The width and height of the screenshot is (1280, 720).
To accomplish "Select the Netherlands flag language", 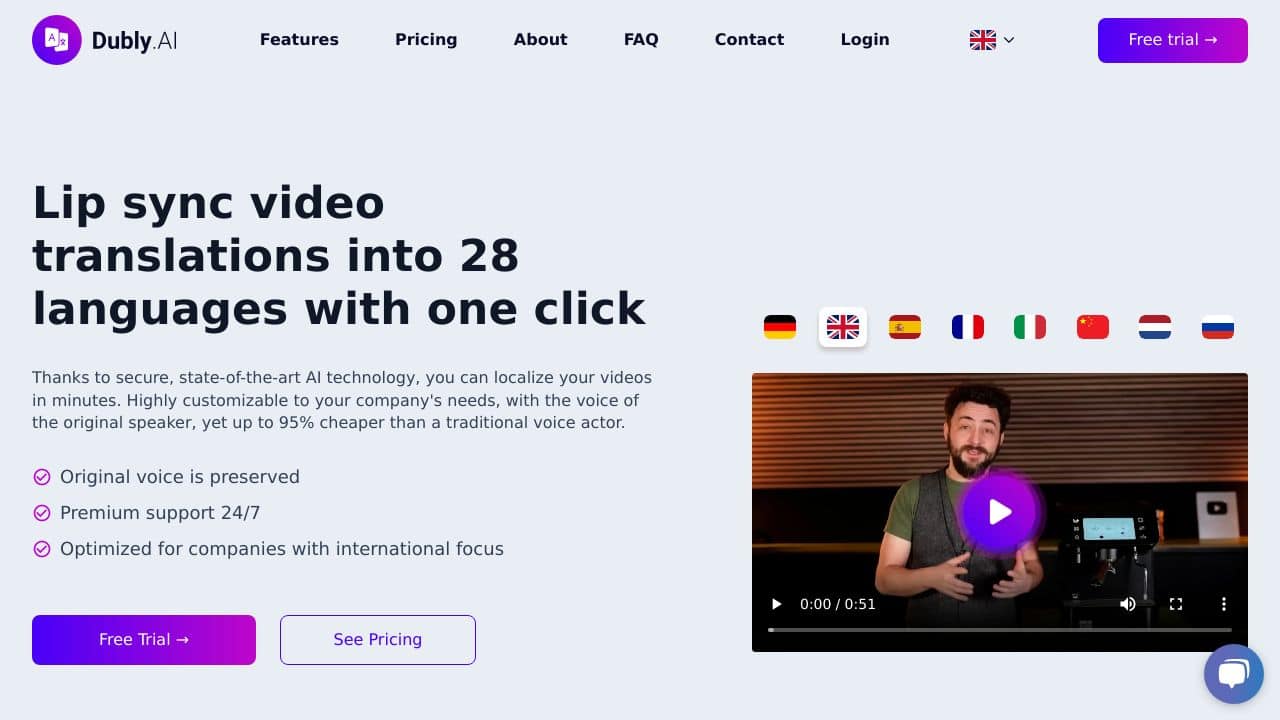I will click(1155, 327).
